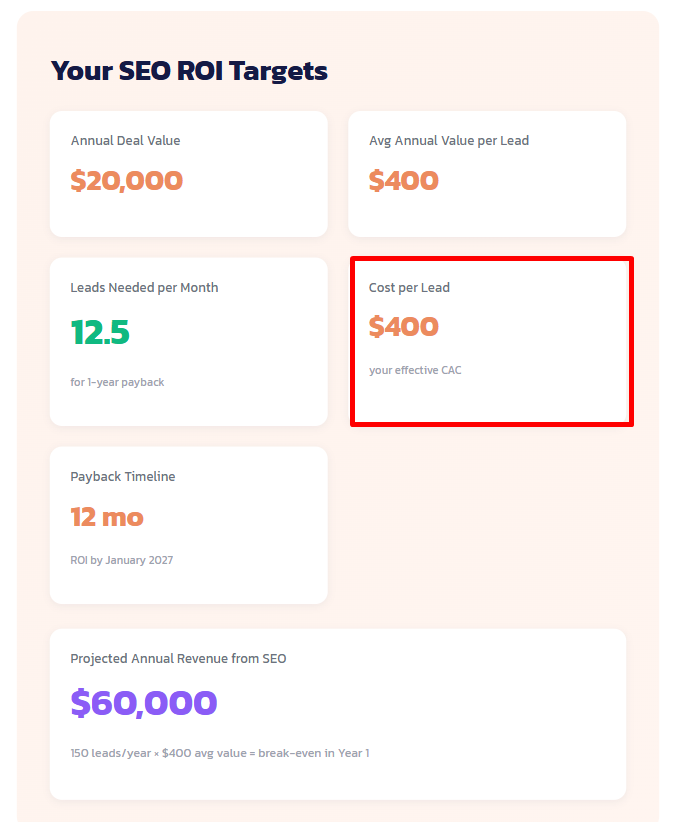This screenshot has height=822, width=681.
Task: Select the Annual Deal Value card
Action: coord(188,174)
